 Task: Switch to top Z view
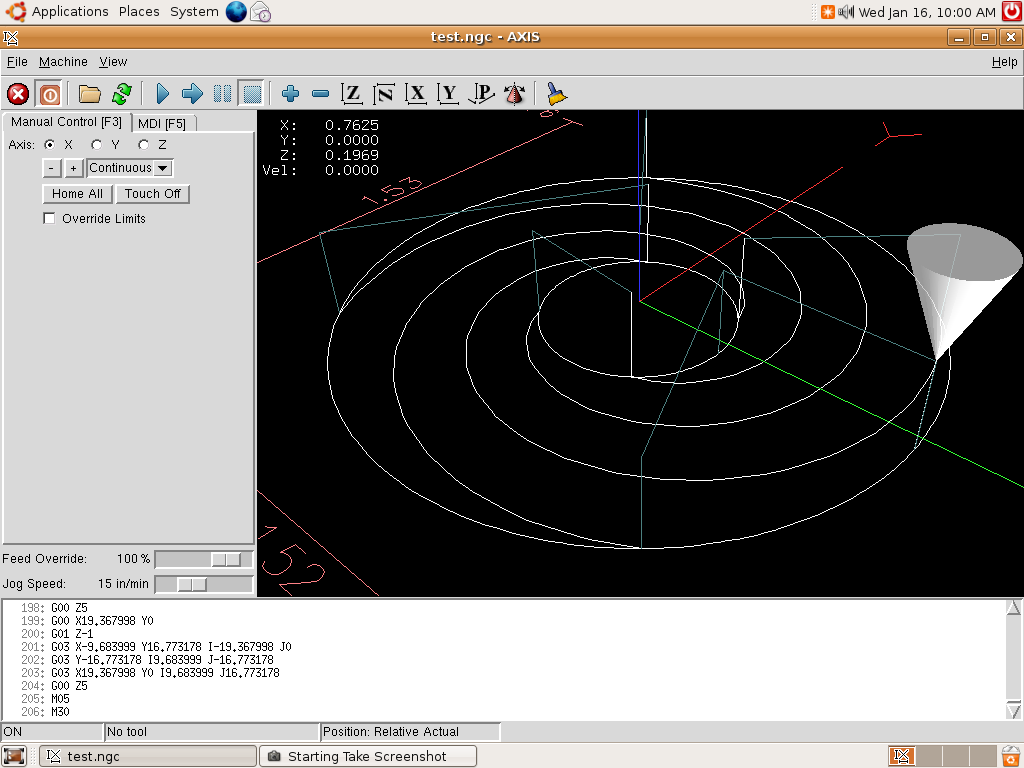351,94
